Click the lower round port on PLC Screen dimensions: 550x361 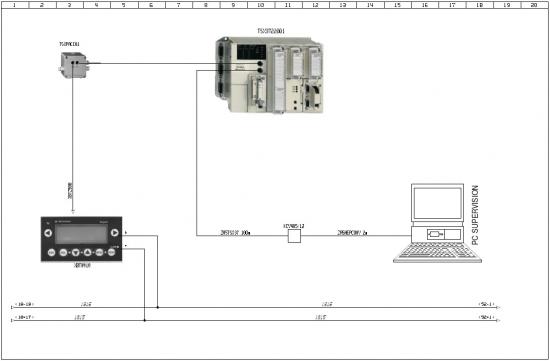point(260,71)
